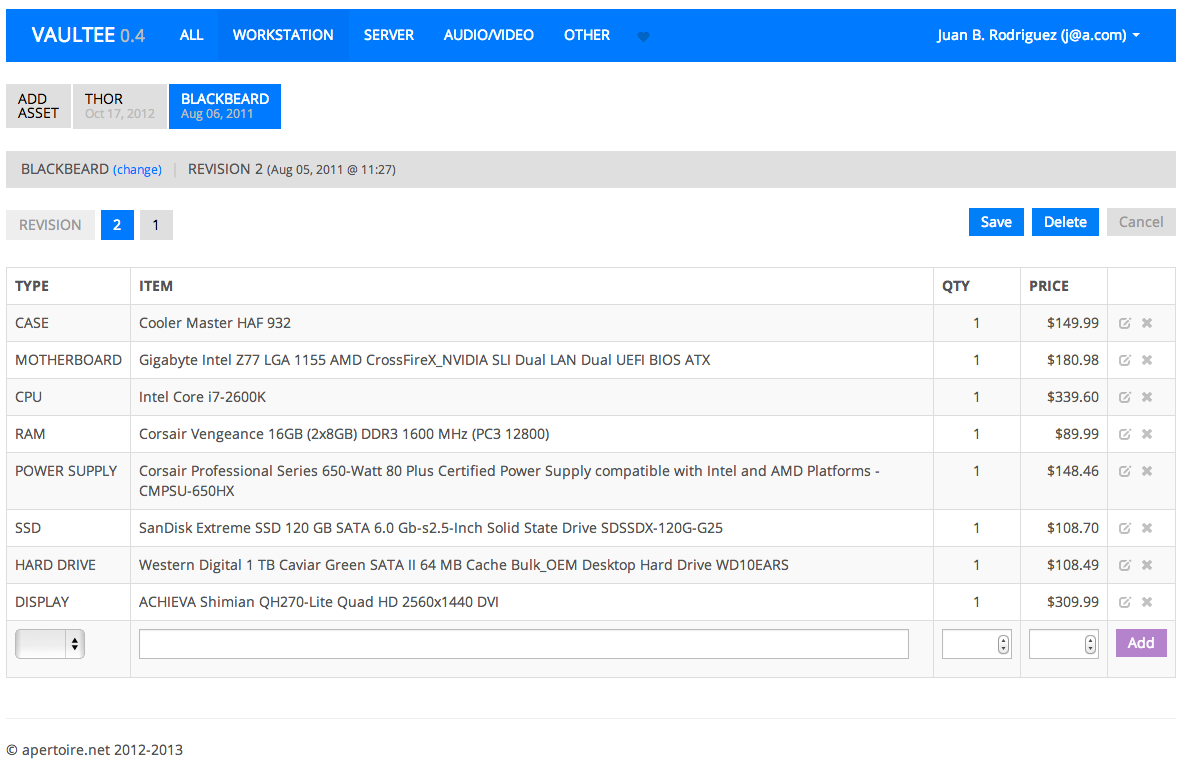Open the OTHER category
Image resolution: width=1189 pixels, height=780 pixels.
(586, 35)
